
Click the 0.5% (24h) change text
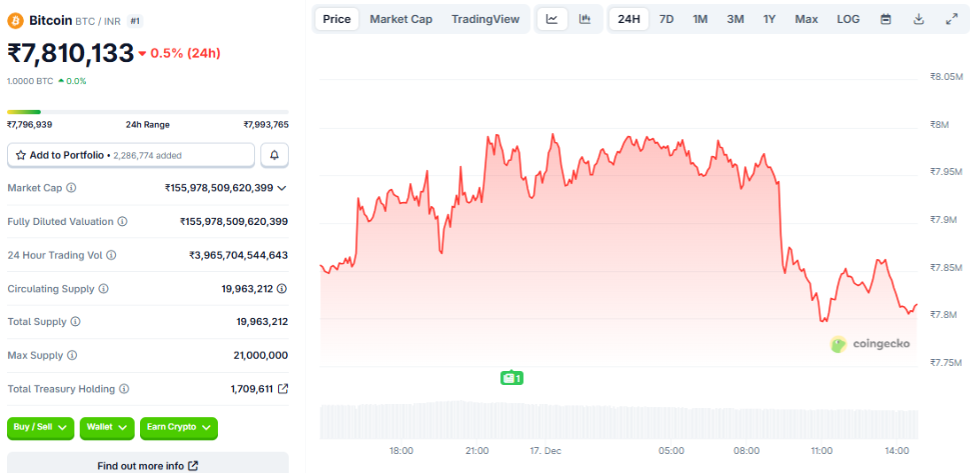pos(185,53)
